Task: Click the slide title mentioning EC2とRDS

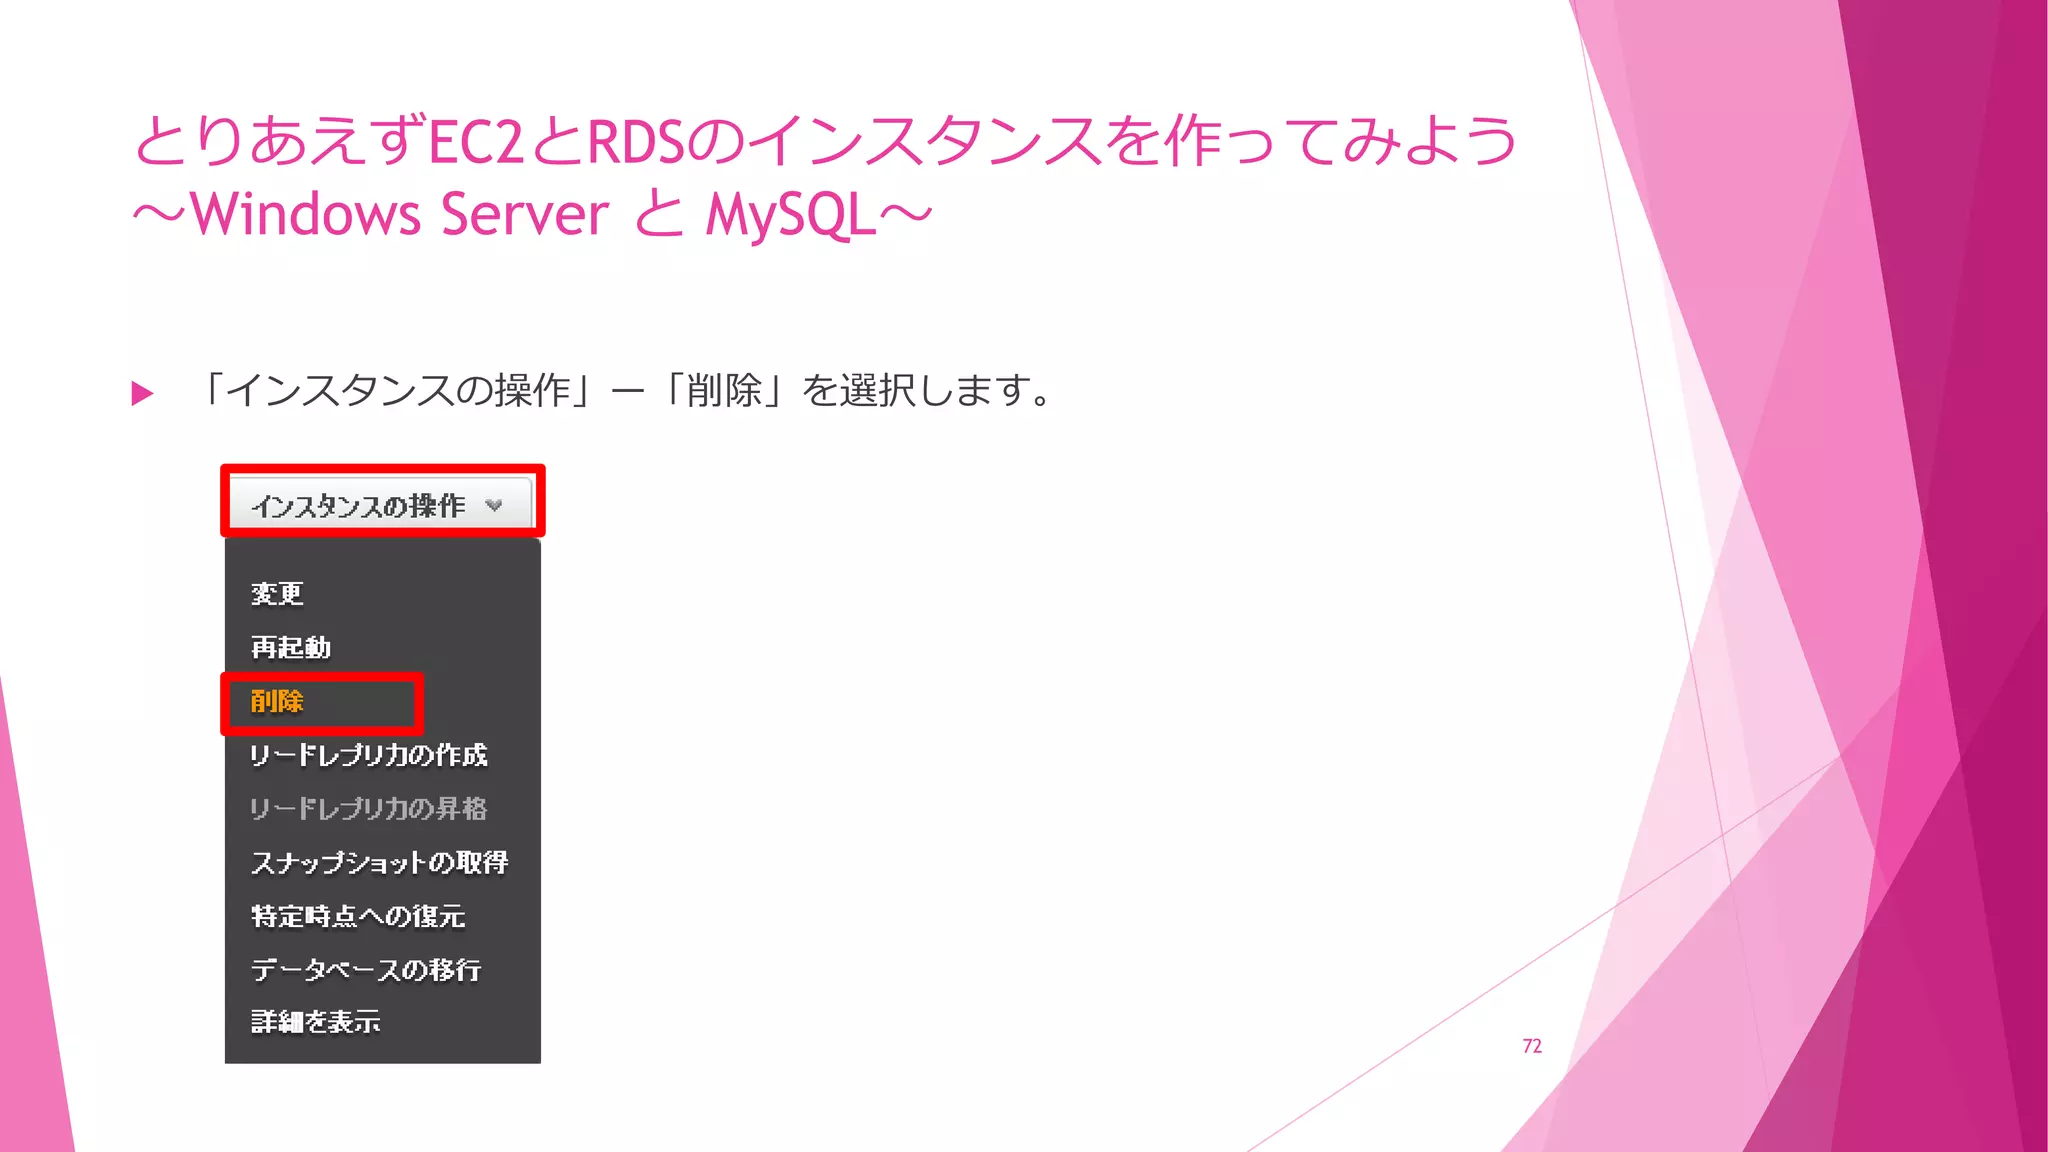Action: click(826, 177)
